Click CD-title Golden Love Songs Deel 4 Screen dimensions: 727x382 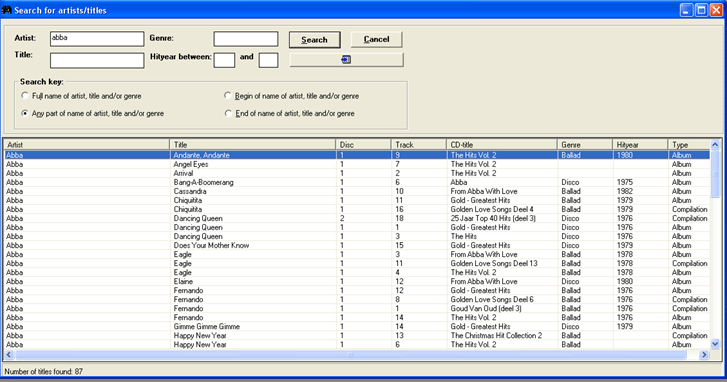[492, 210]
